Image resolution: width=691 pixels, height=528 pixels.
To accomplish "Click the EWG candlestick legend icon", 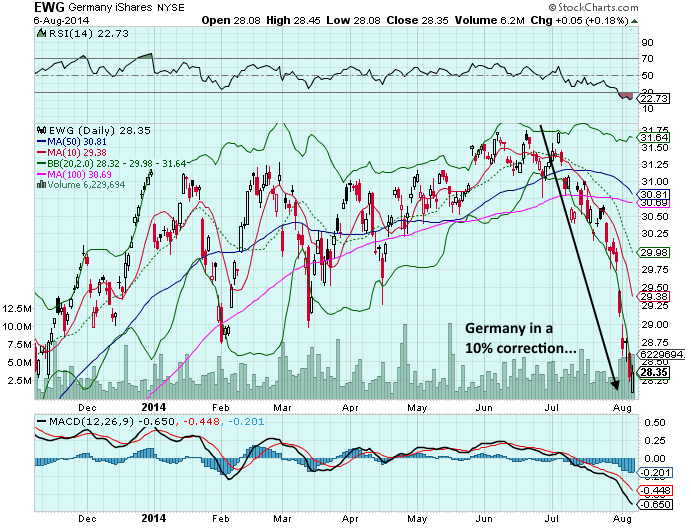I will pyautogui.click(x=40, y=130).
